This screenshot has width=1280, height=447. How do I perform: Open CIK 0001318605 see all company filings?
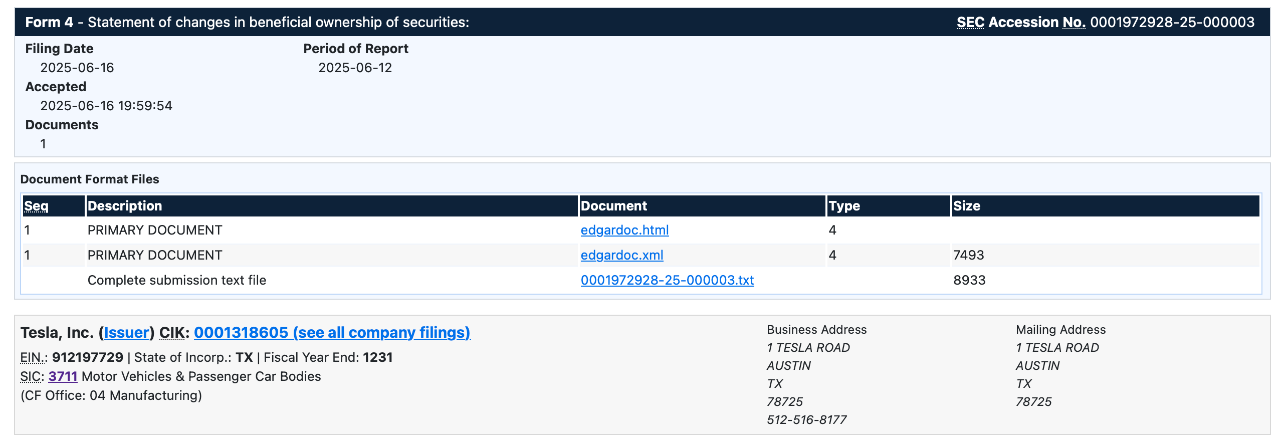pyautogui.click(x=332, y=332)
